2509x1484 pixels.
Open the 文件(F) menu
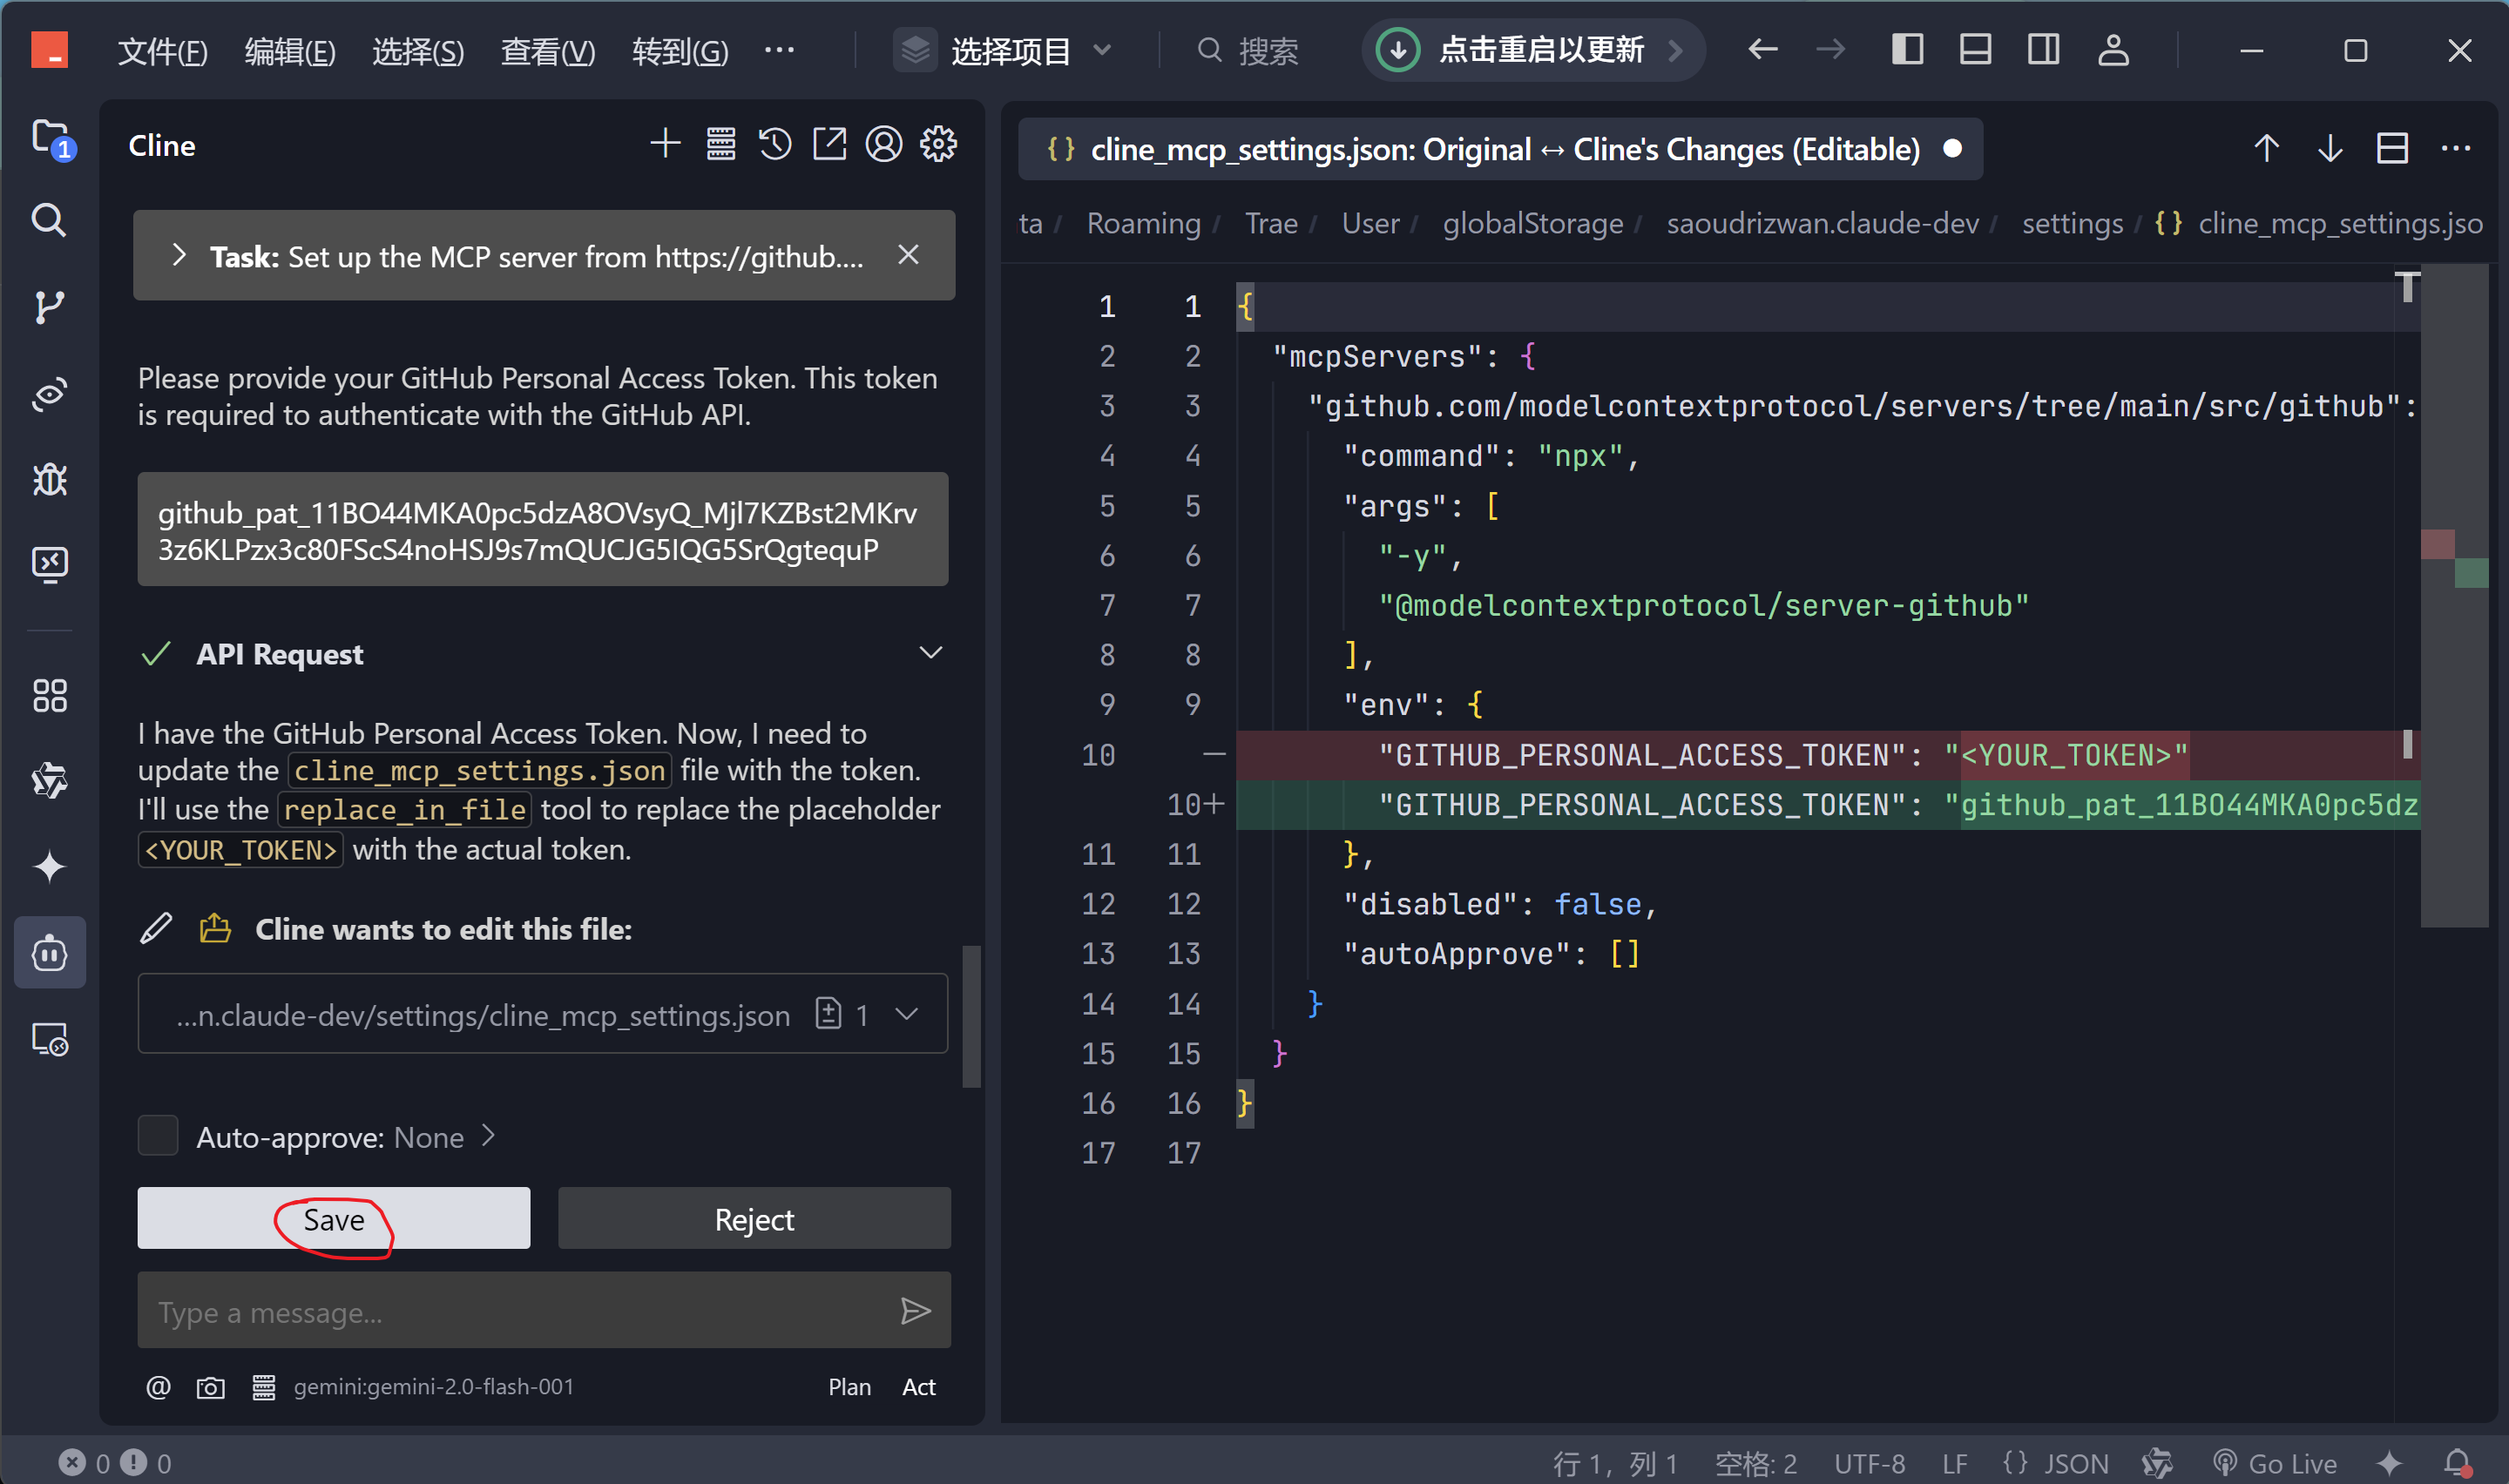tap(162, 51)
